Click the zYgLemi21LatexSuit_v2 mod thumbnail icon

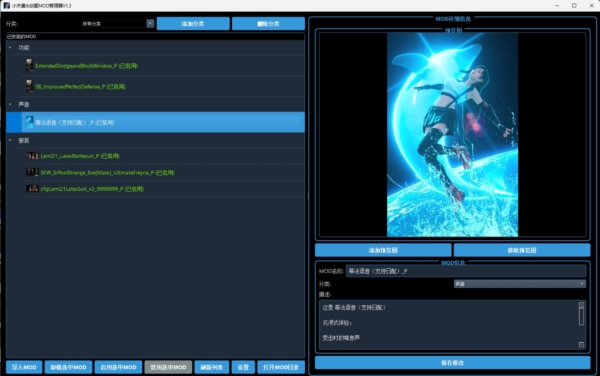tap(32, 189)
